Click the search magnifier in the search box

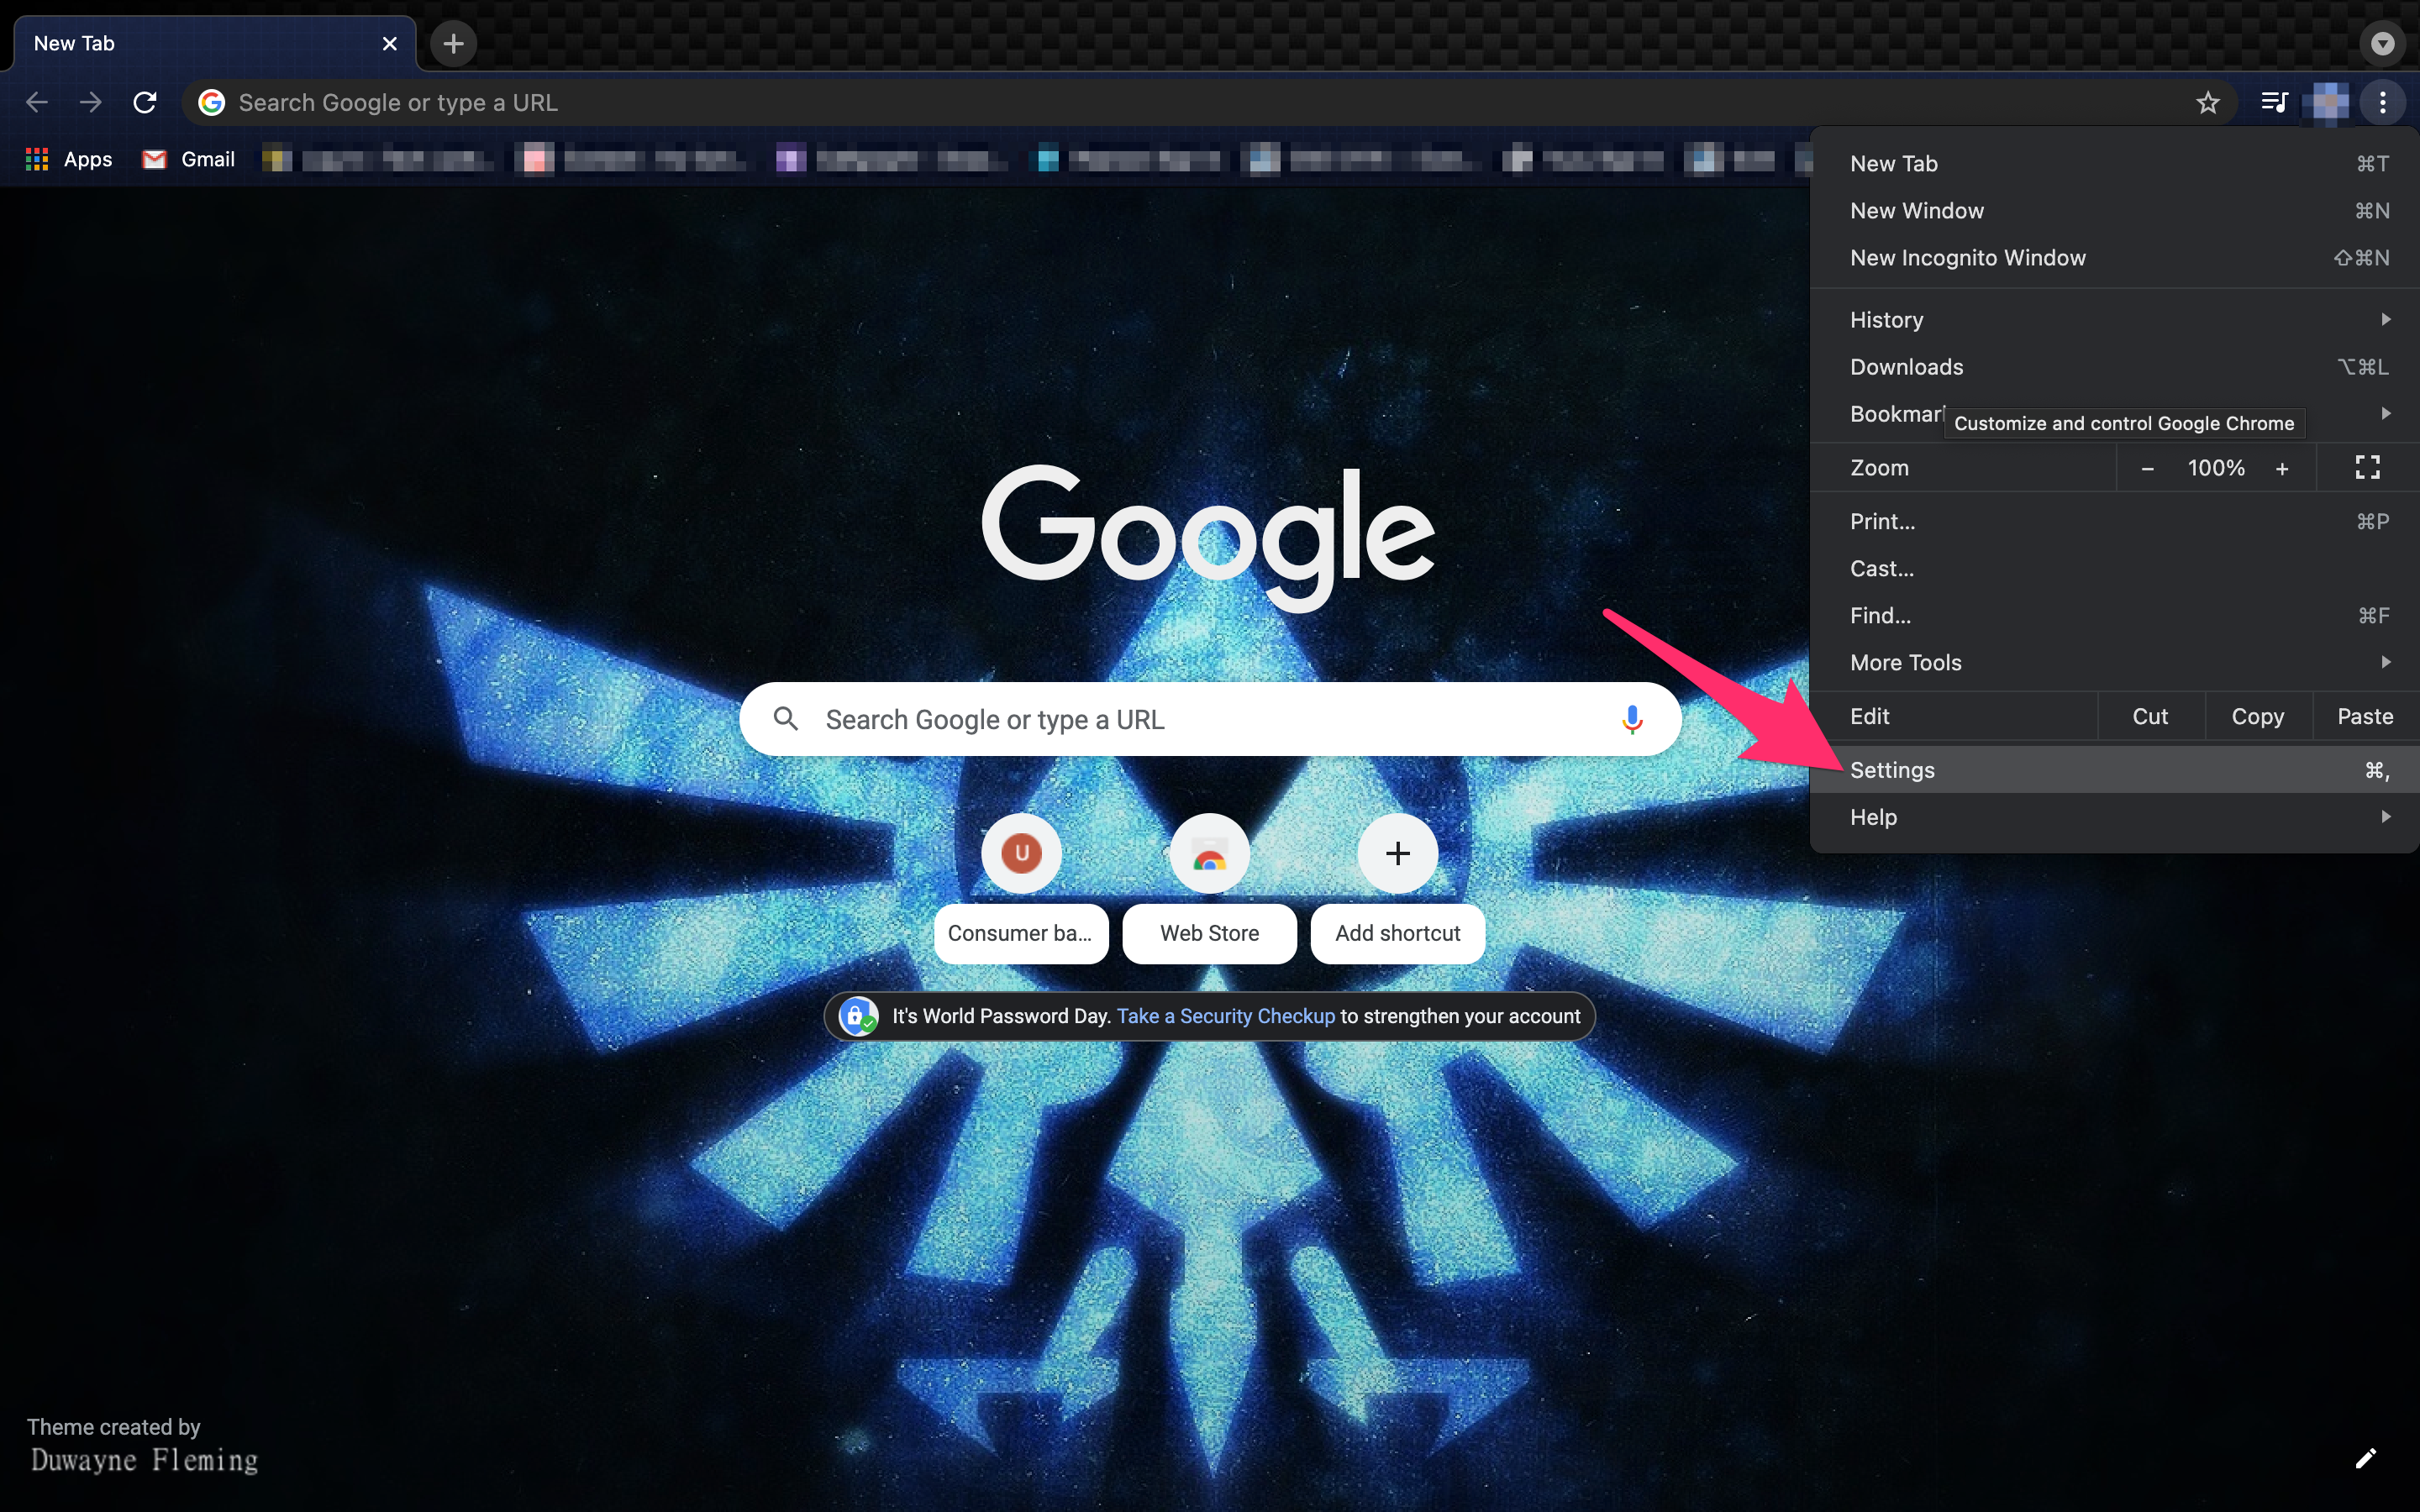786,719
